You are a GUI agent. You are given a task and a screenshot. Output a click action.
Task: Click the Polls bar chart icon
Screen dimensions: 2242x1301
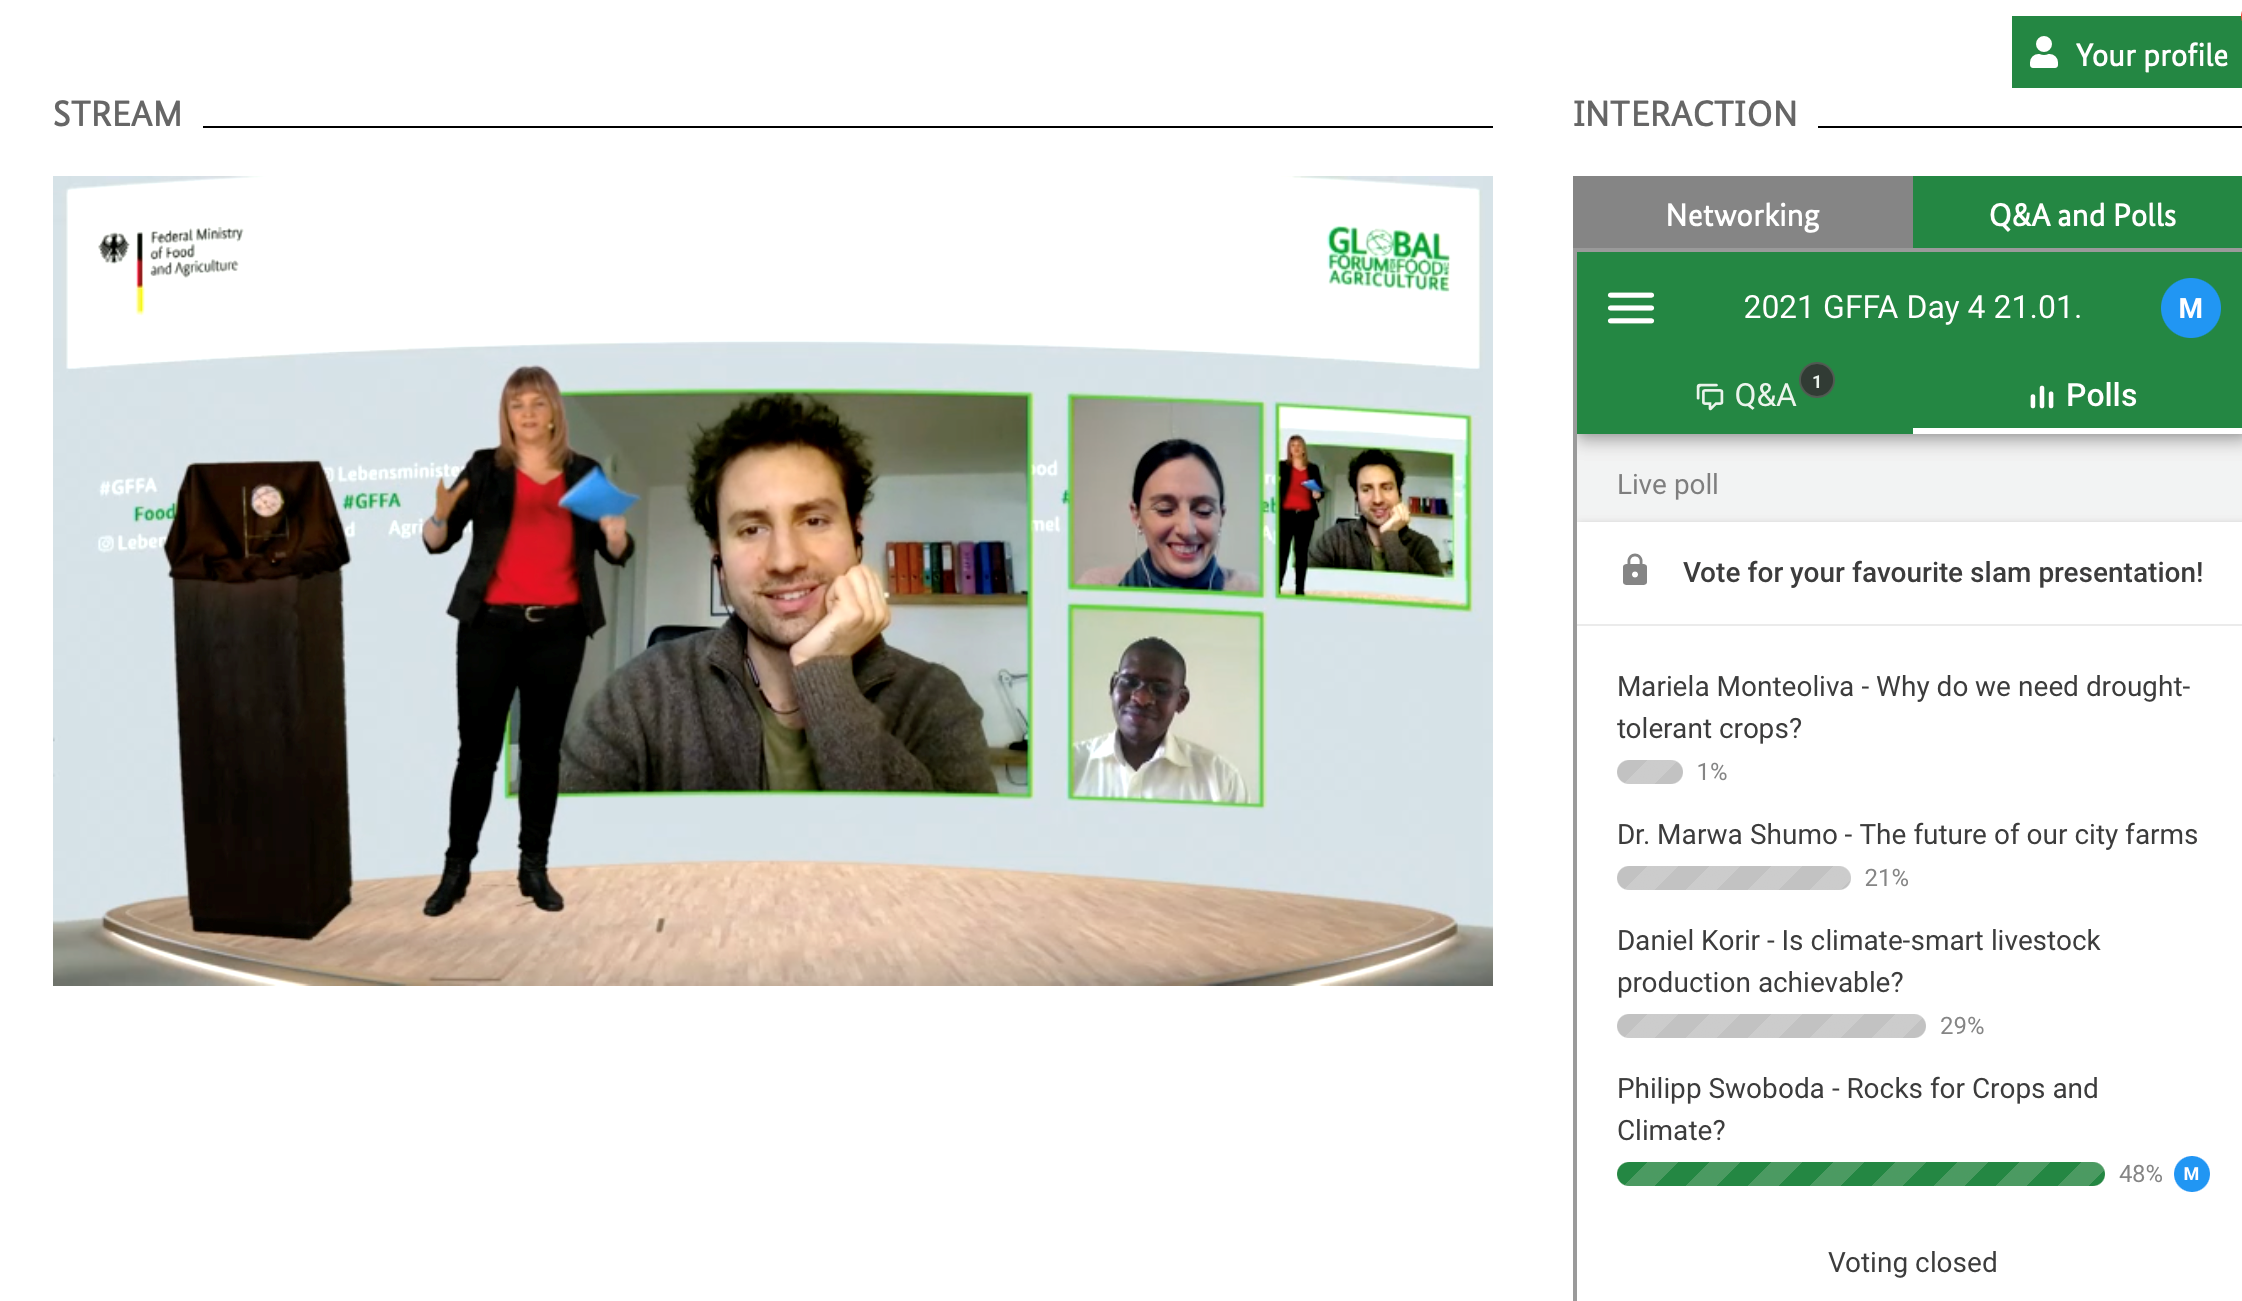[2041, 397]
